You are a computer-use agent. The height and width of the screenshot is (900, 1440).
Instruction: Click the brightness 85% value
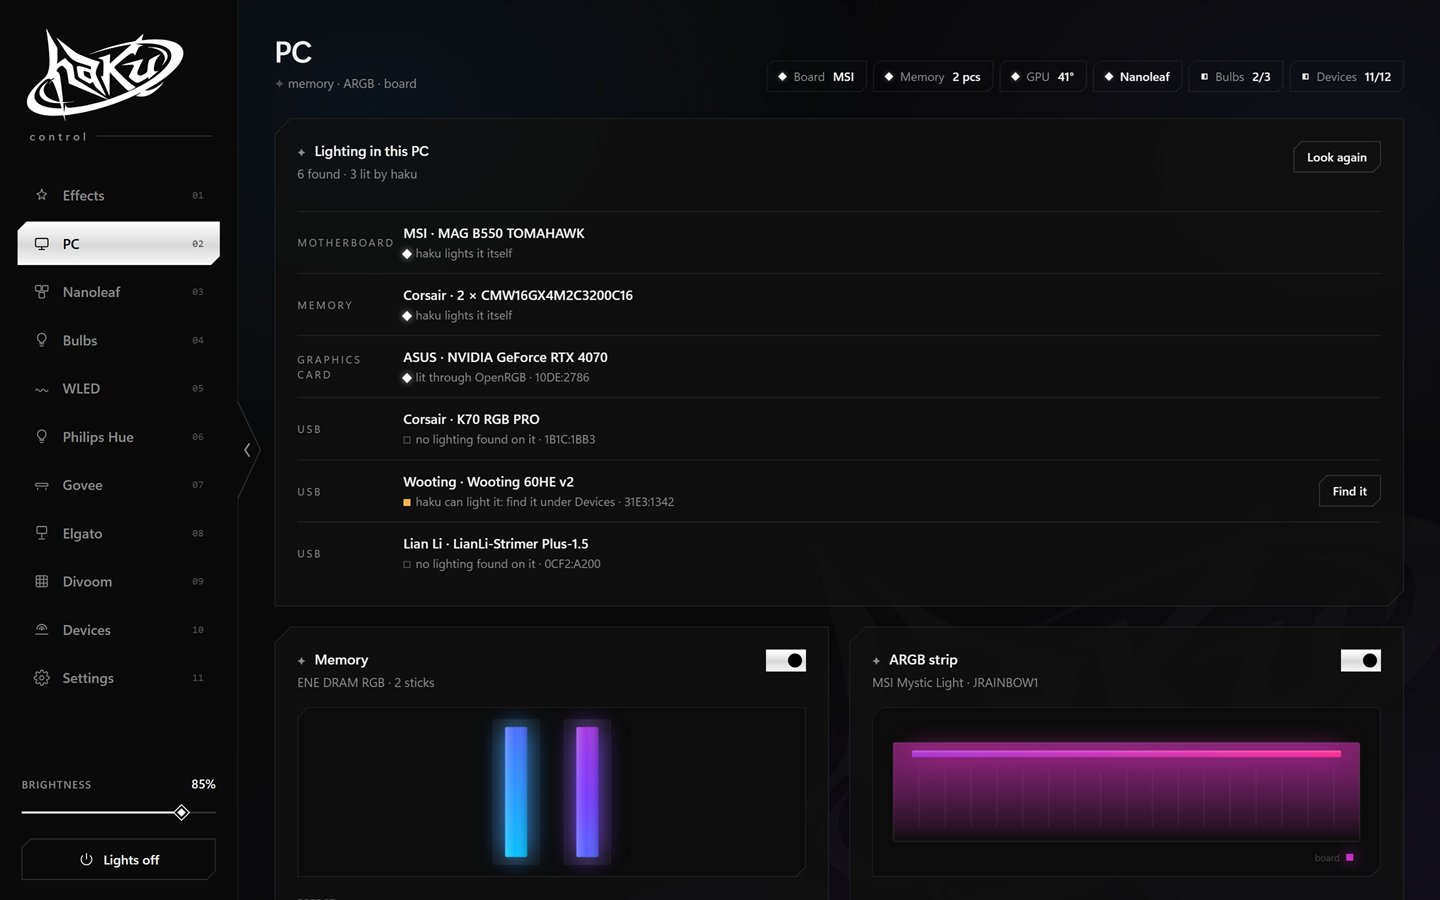click(x=203, y=784)
